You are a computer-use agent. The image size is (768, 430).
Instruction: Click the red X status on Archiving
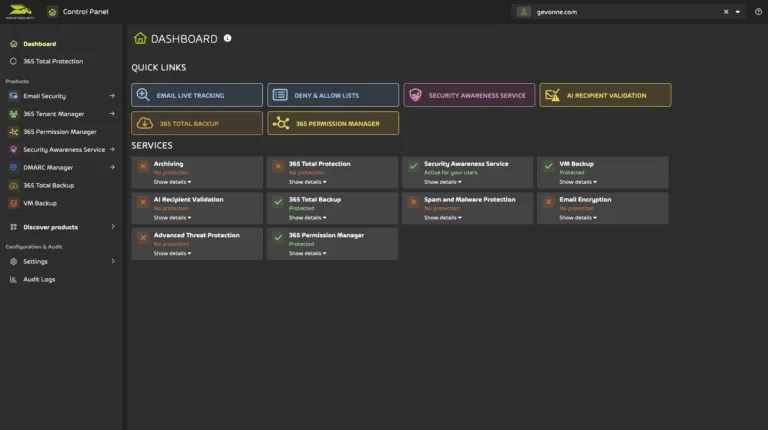pyautogui.click(x=143, y=166)
